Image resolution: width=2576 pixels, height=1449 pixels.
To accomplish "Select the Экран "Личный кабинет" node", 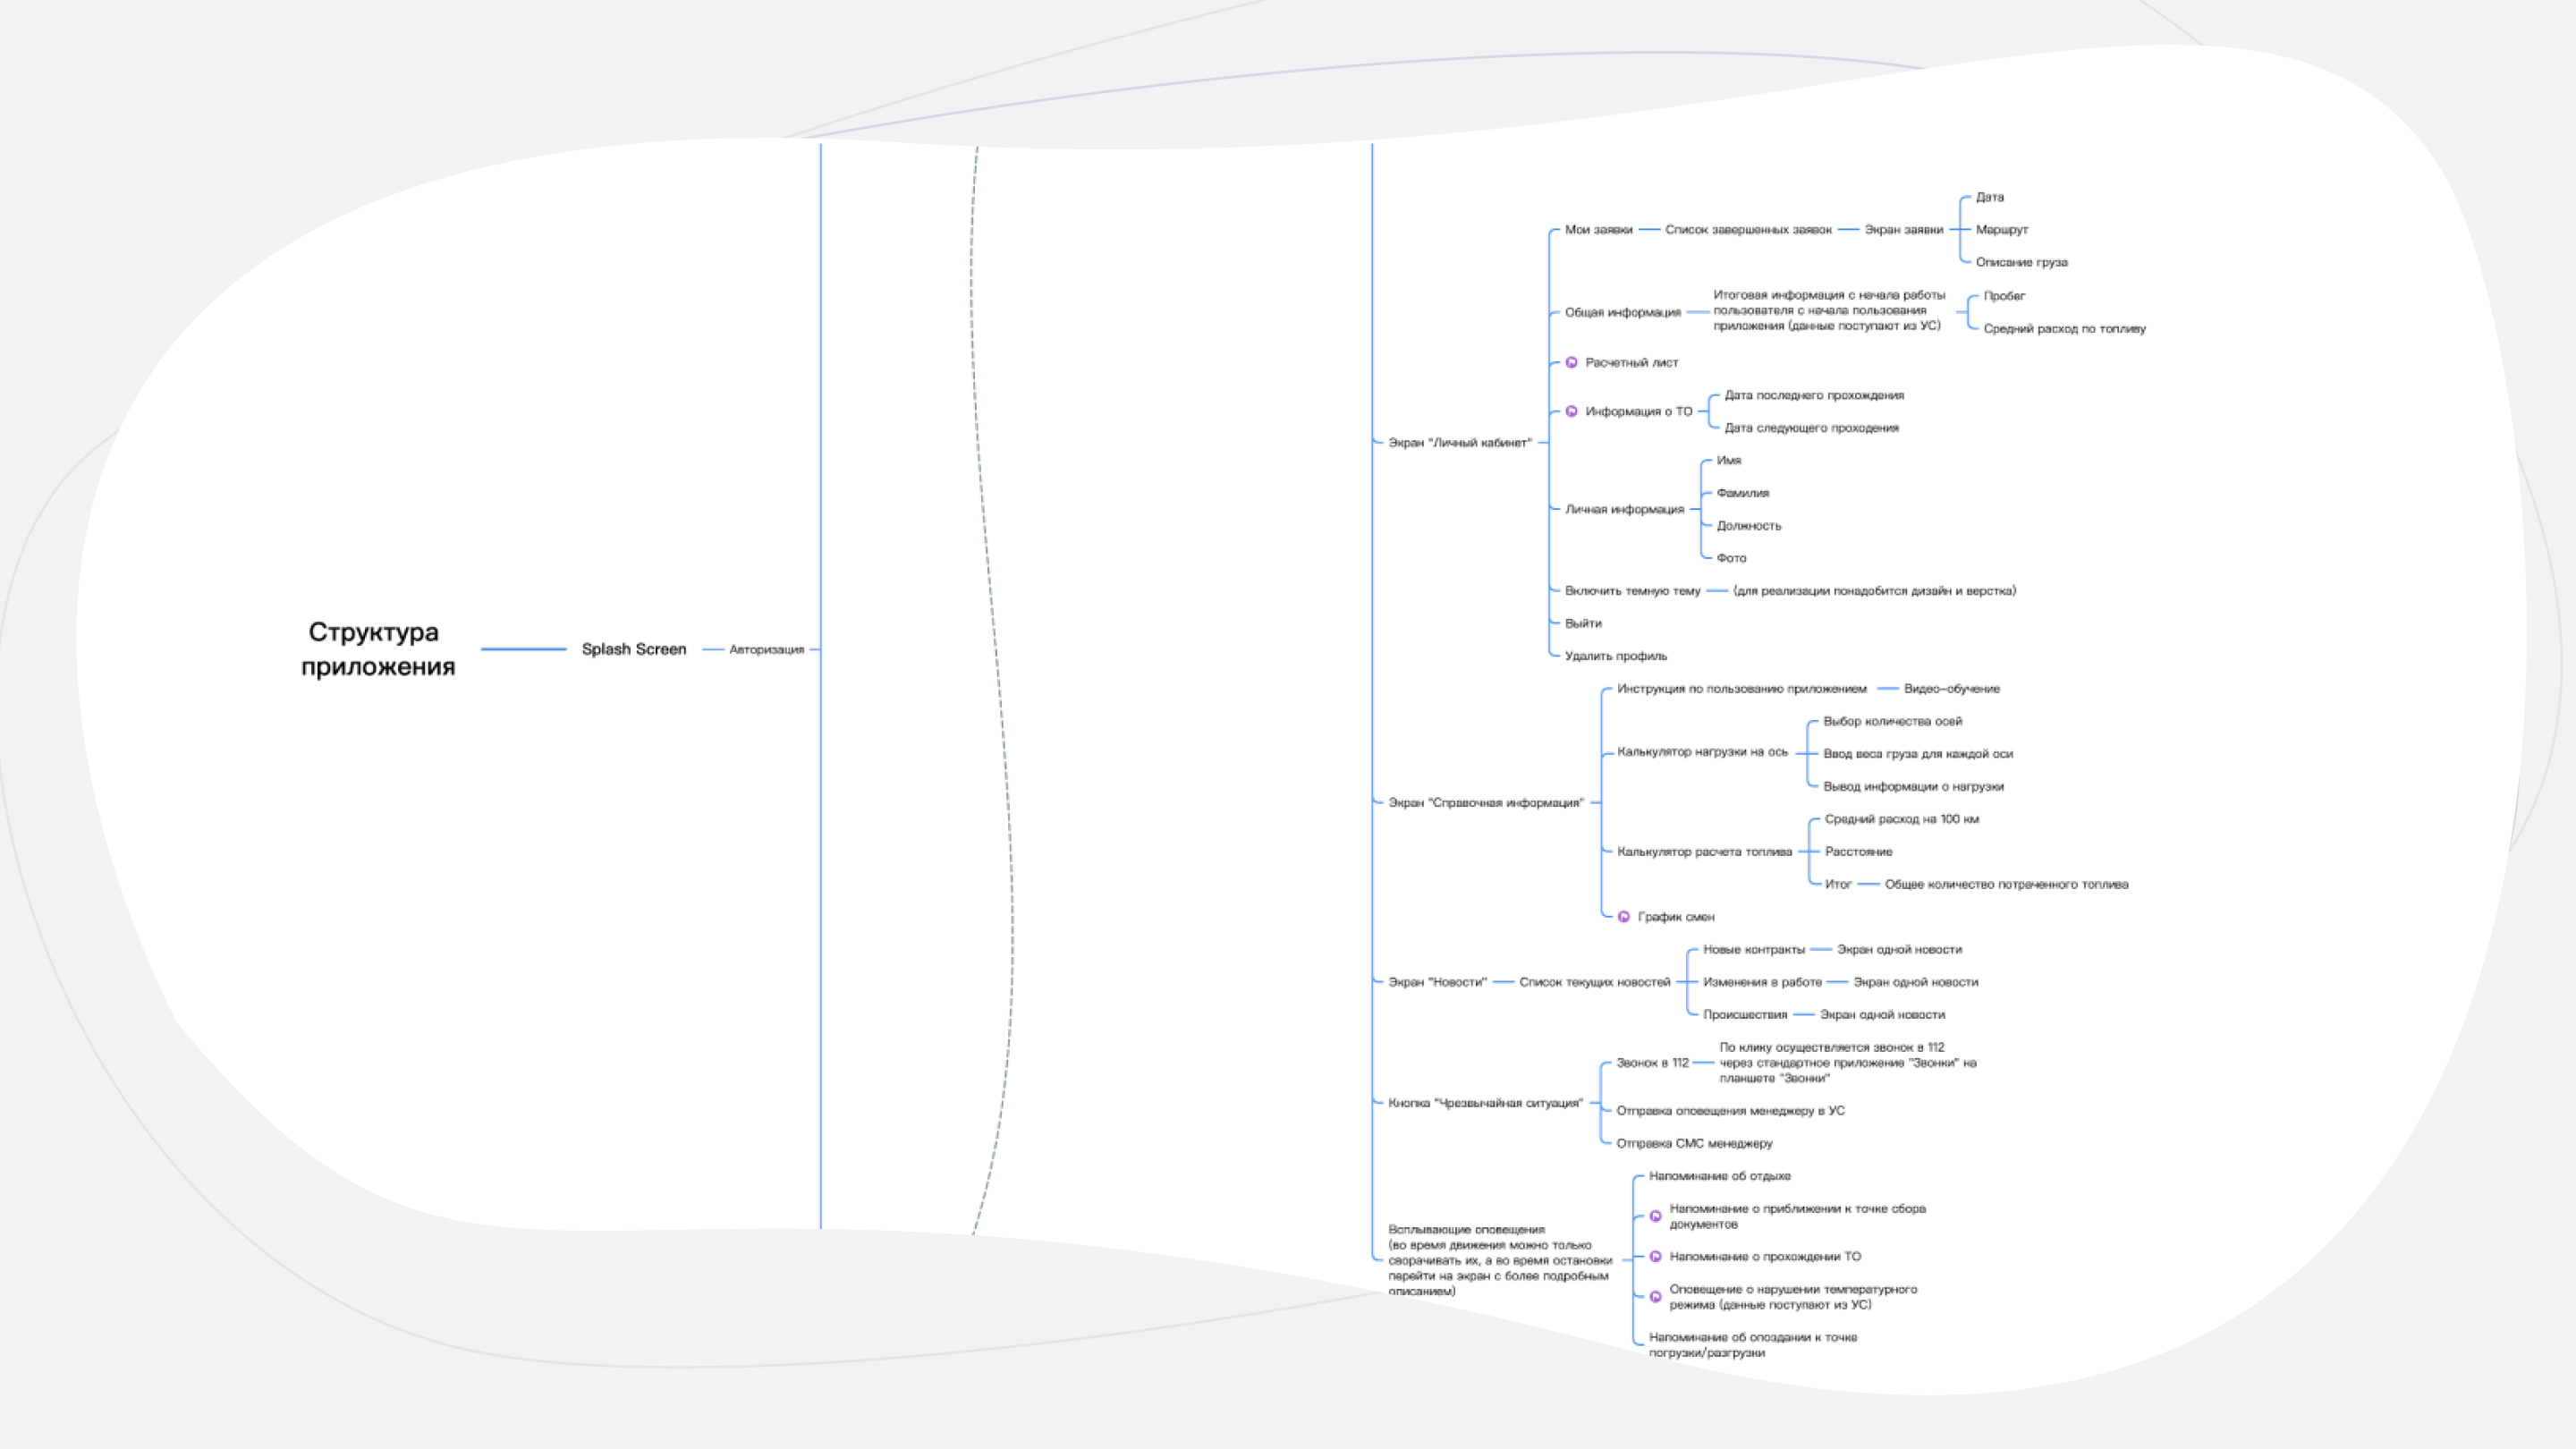I will (x=1459, y=443).
